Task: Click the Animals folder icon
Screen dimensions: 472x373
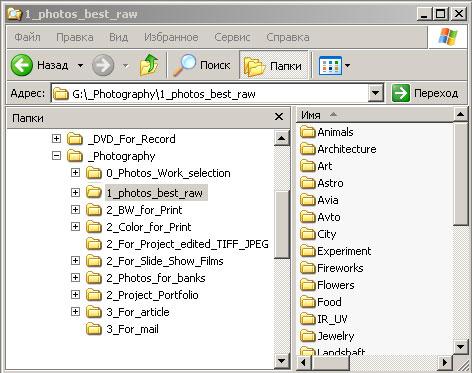Action: [x=307, y=132]
